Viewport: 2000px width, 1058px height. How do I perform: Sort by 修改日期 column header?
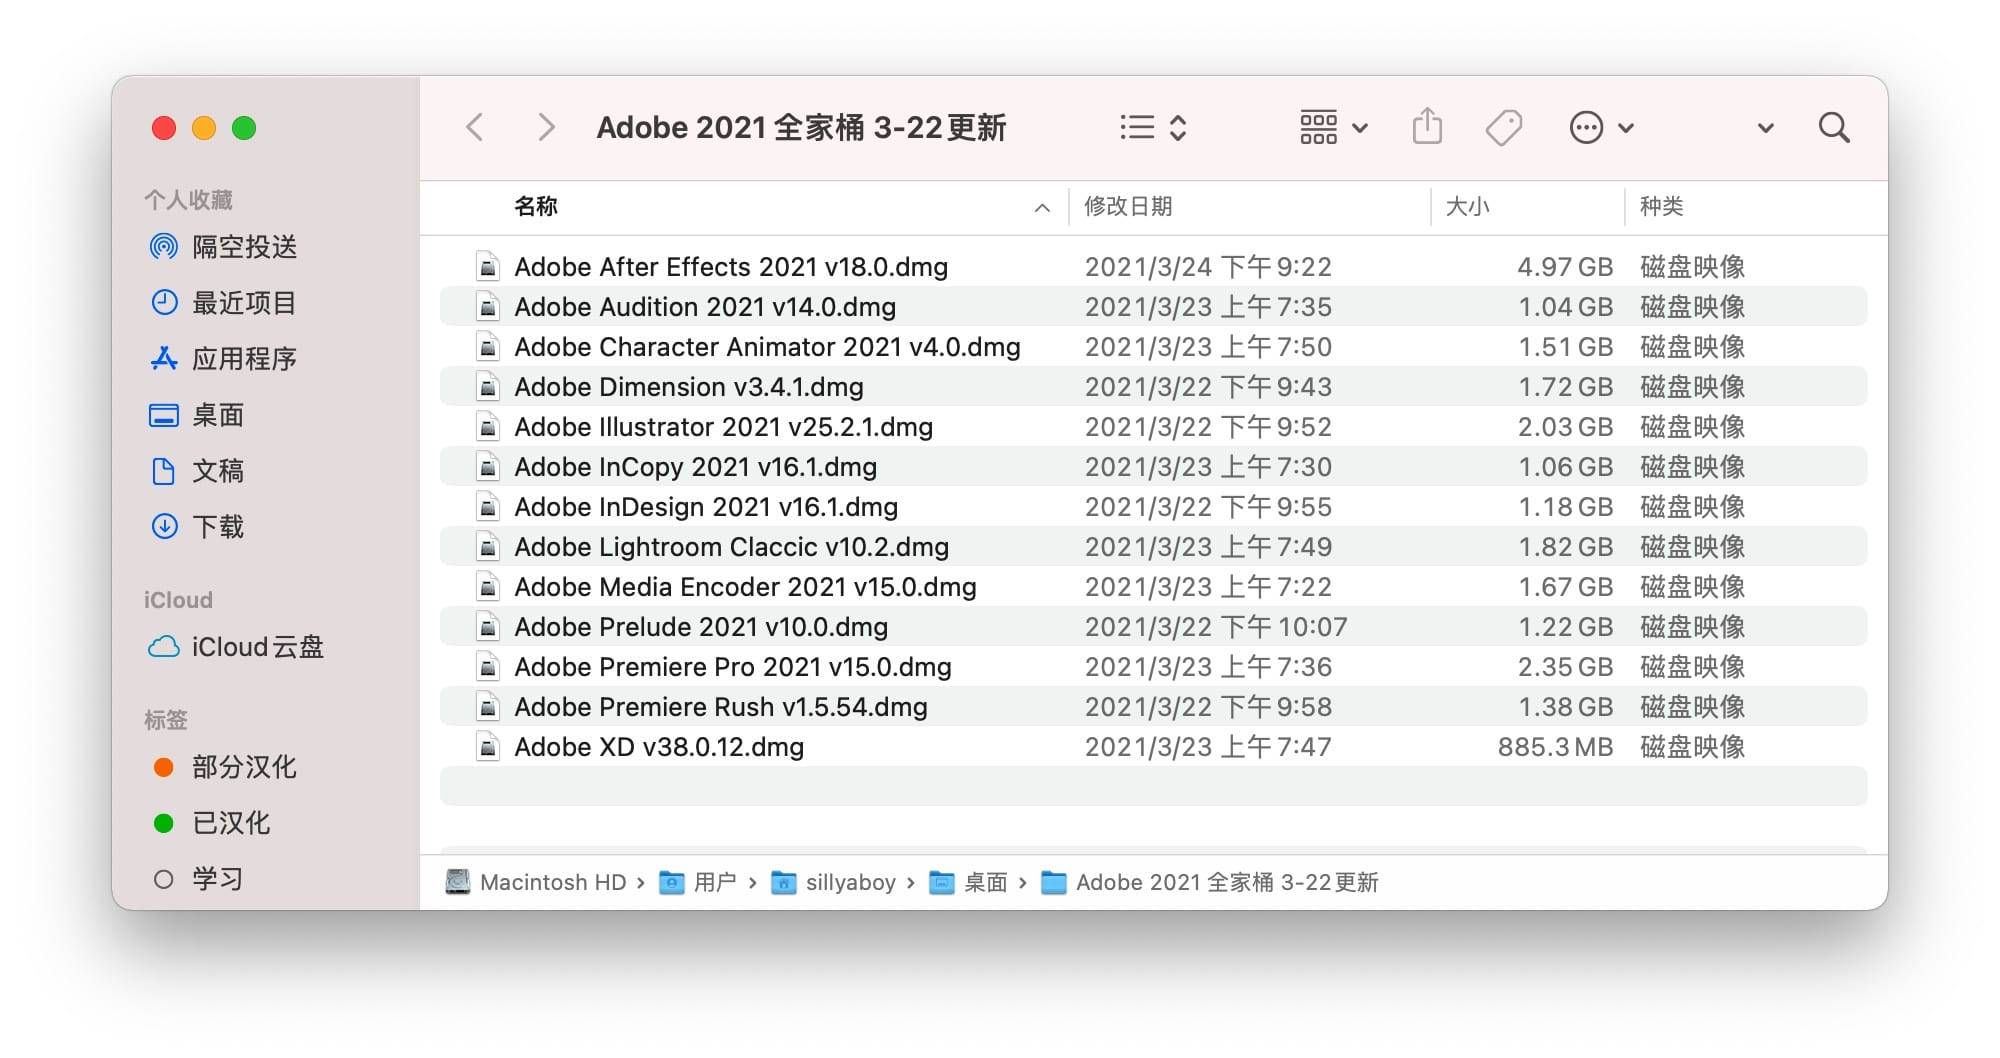pyautogui.click(x=1128, y=207)
